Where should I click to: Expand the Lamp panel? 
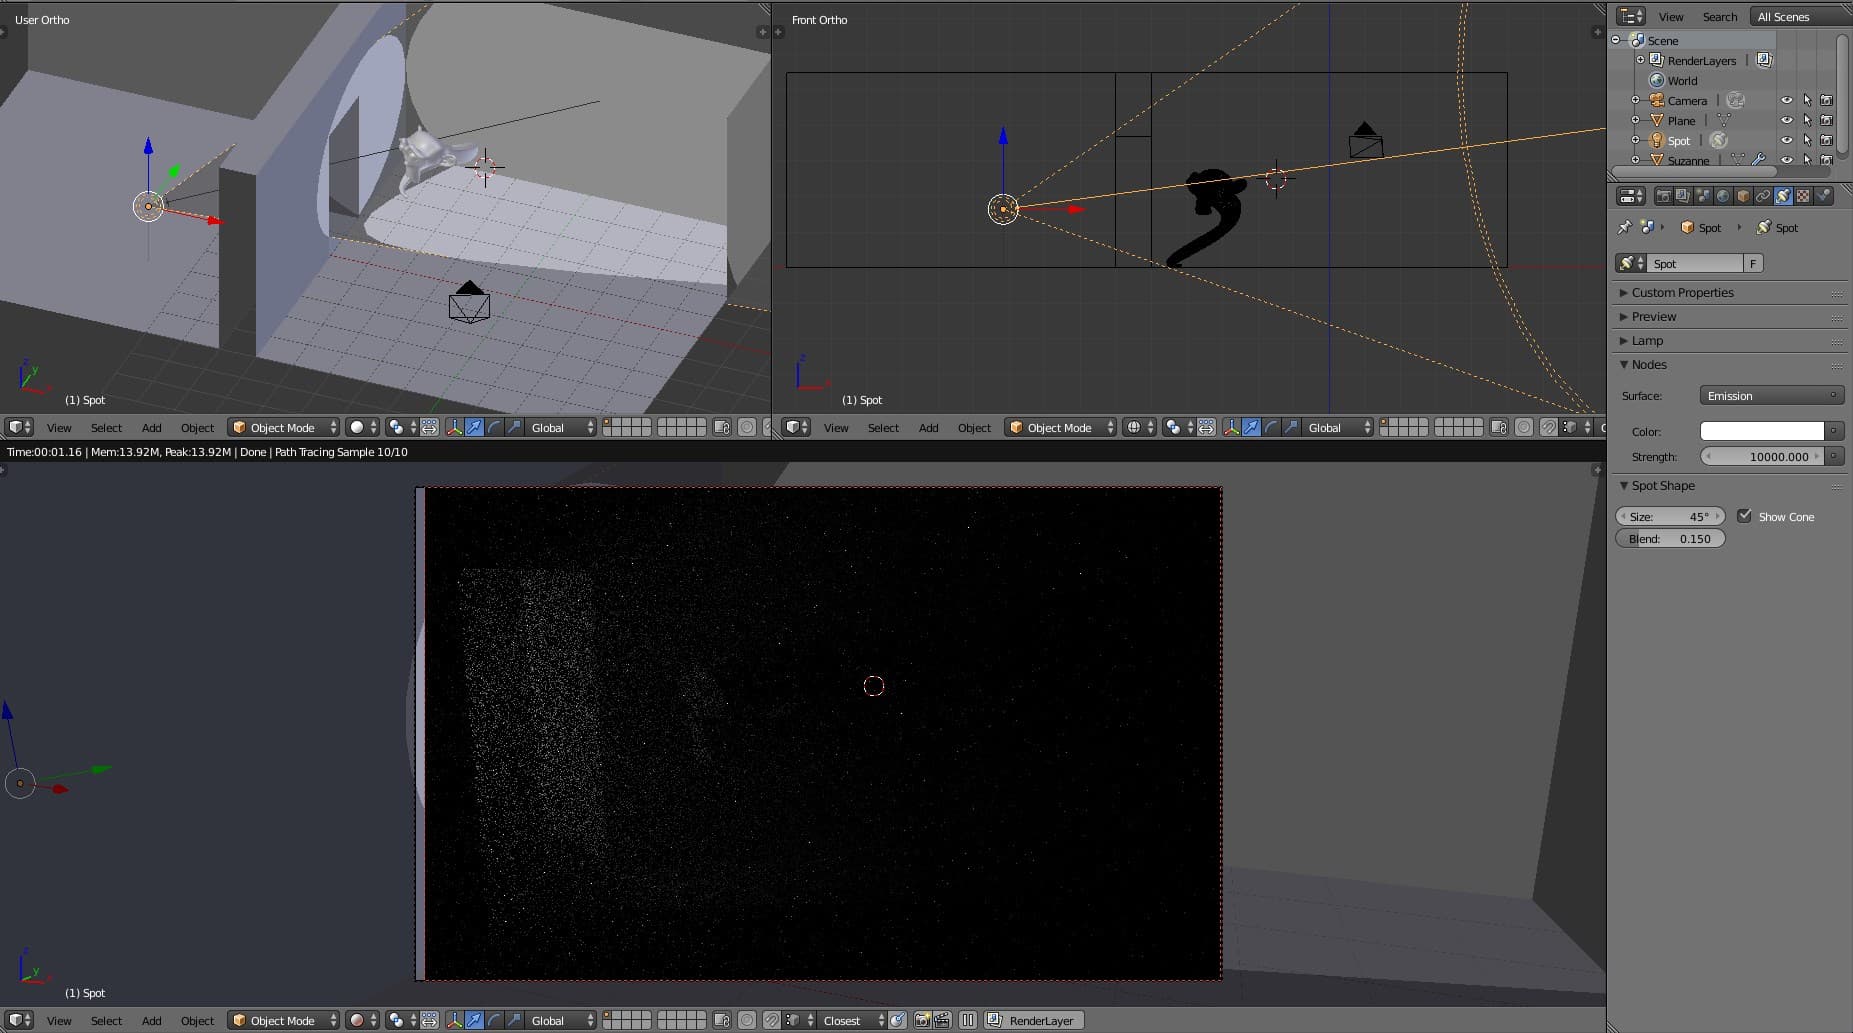click(1647, 340)
